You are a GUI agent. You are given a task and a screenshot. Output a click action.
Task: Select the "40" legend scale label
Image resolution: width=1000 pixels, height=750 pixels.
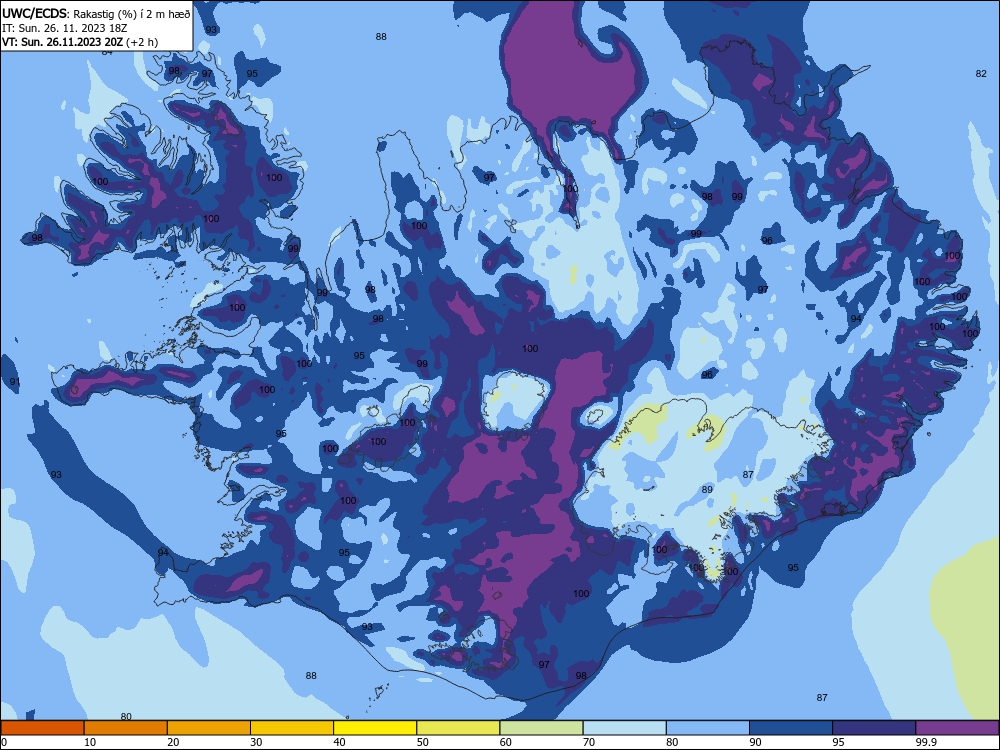(x=339, y=742)
